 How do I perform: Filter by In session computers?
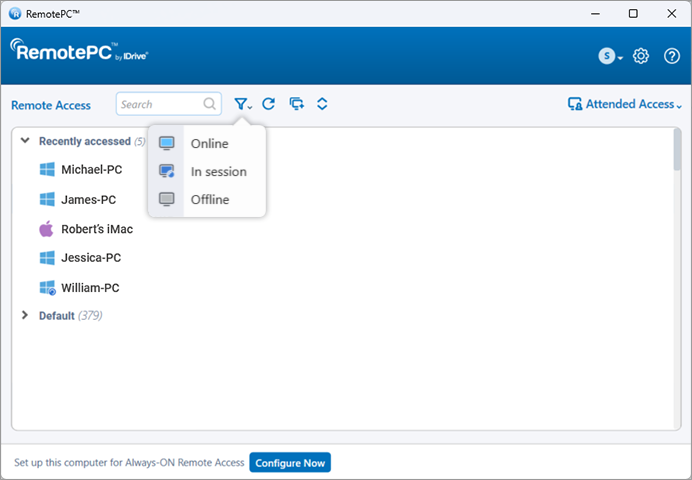click(218, 172)
